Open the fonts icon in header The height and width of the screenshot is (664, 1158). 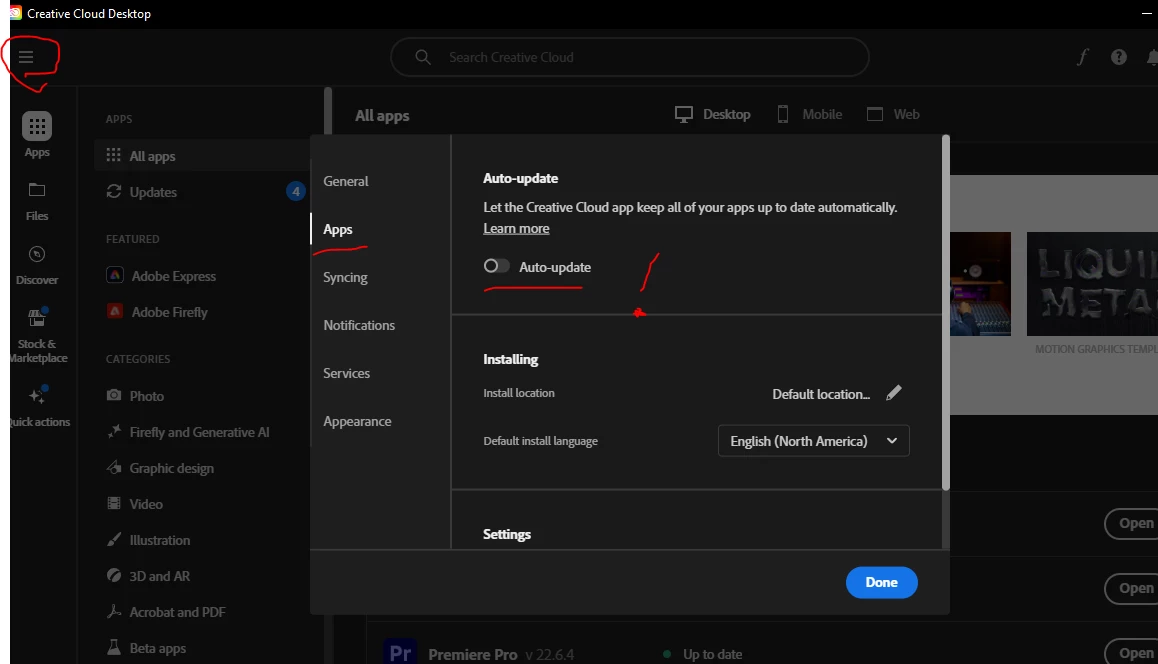tap(1083, 57)
